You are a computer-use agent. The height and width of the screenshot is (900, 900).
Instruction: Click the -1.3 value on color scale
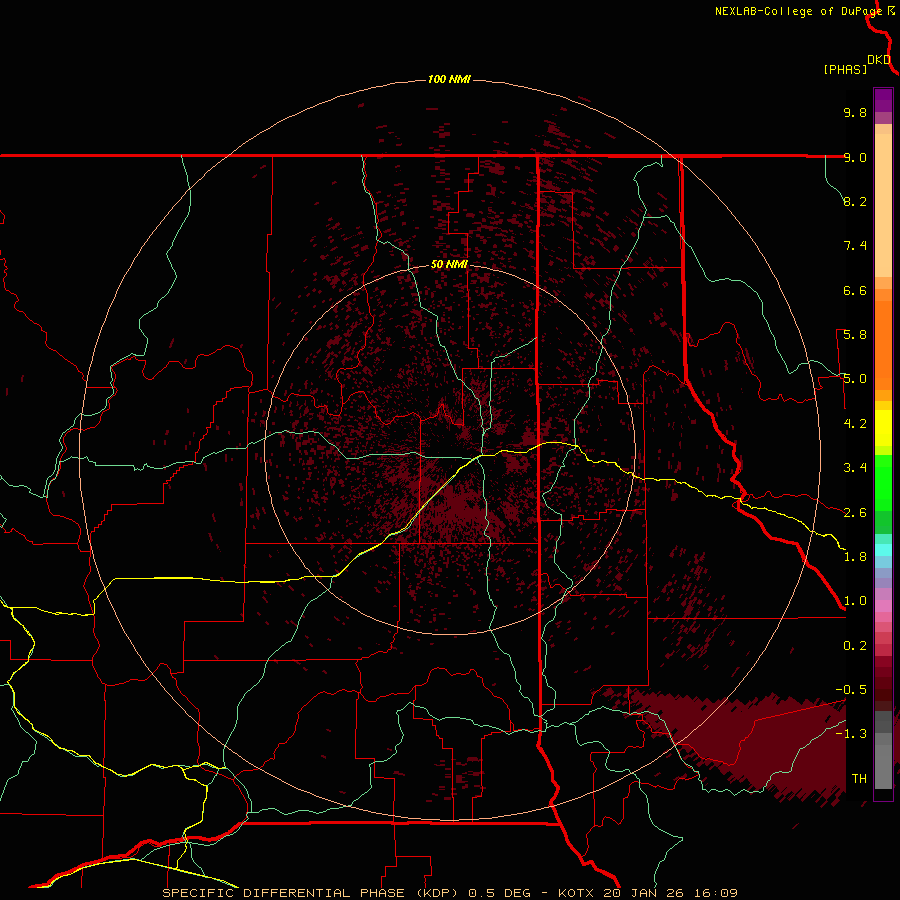(851, 734)
